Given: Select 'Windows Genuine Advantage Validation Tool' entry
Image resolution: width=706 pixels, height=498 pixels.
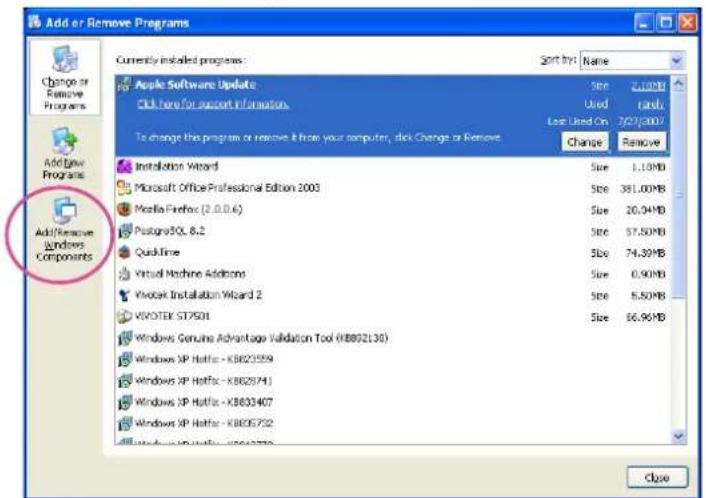Looking at the screenshot, I should (262, 338).
